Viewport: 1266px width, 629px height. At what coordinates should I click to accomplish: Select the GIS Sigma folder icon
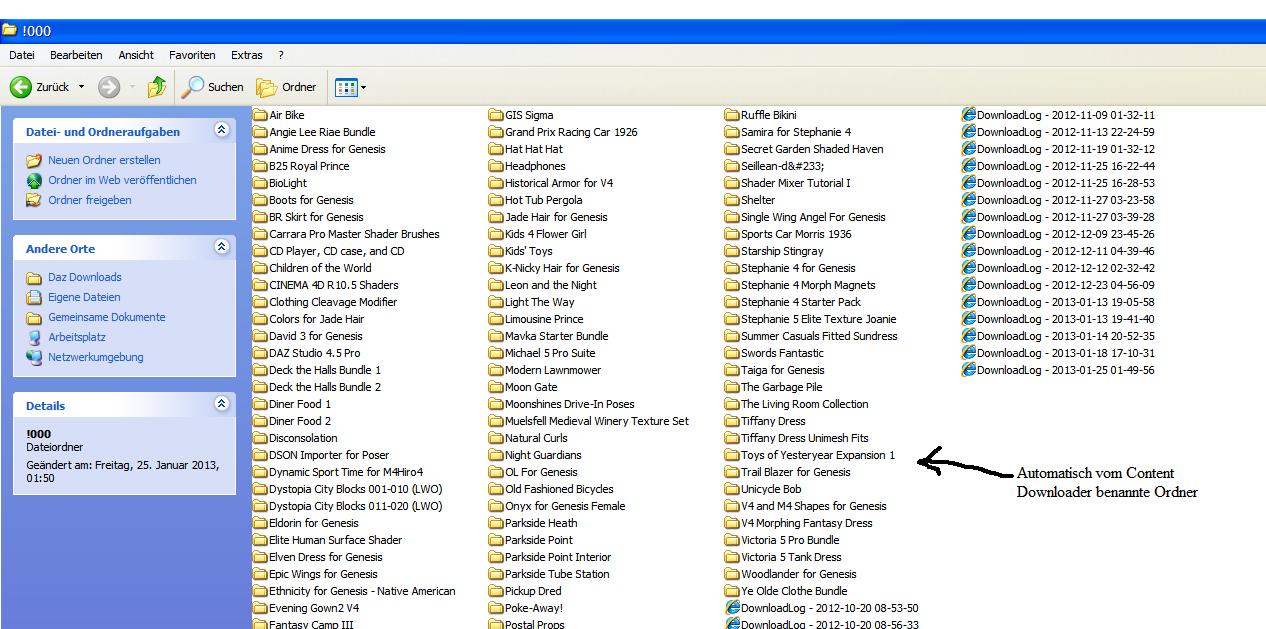coord(496,115)
